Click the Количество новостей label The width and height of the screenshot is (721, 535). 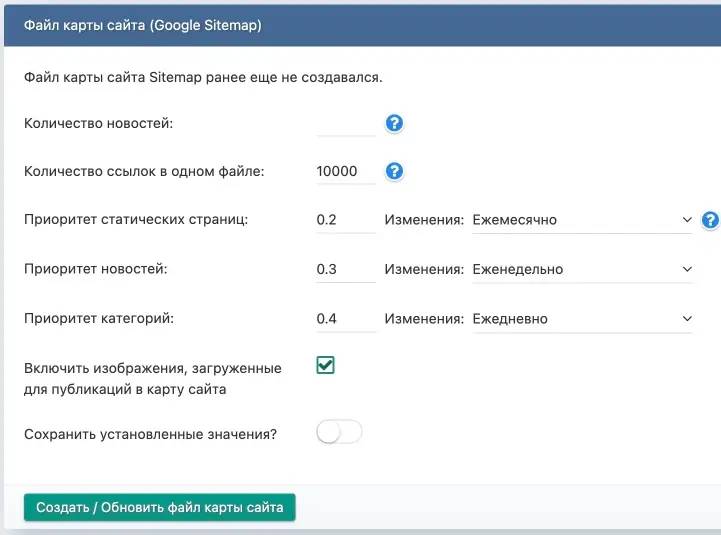click(x=98, y=123)
